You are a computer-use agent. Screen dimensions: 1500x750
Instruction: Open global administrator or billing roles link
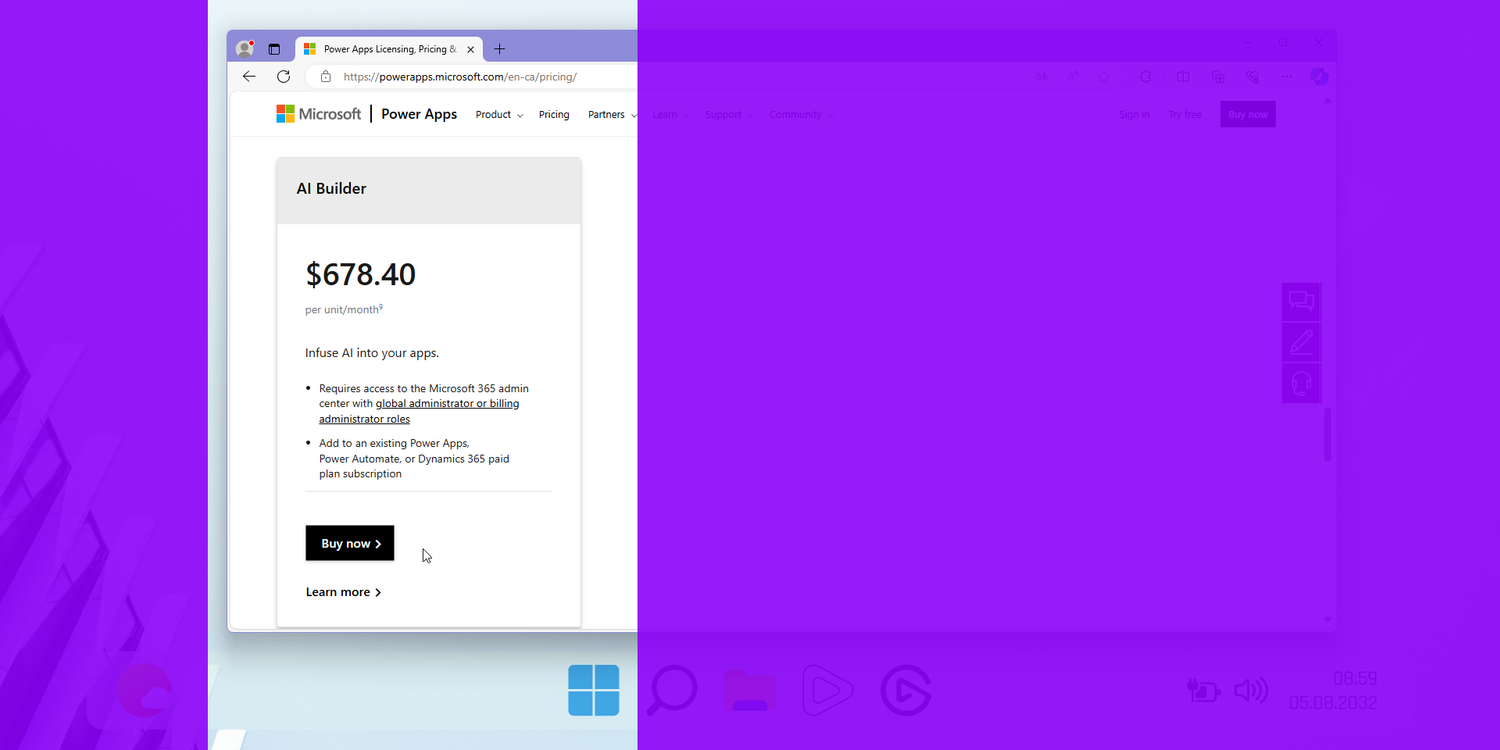pos(447,404)
